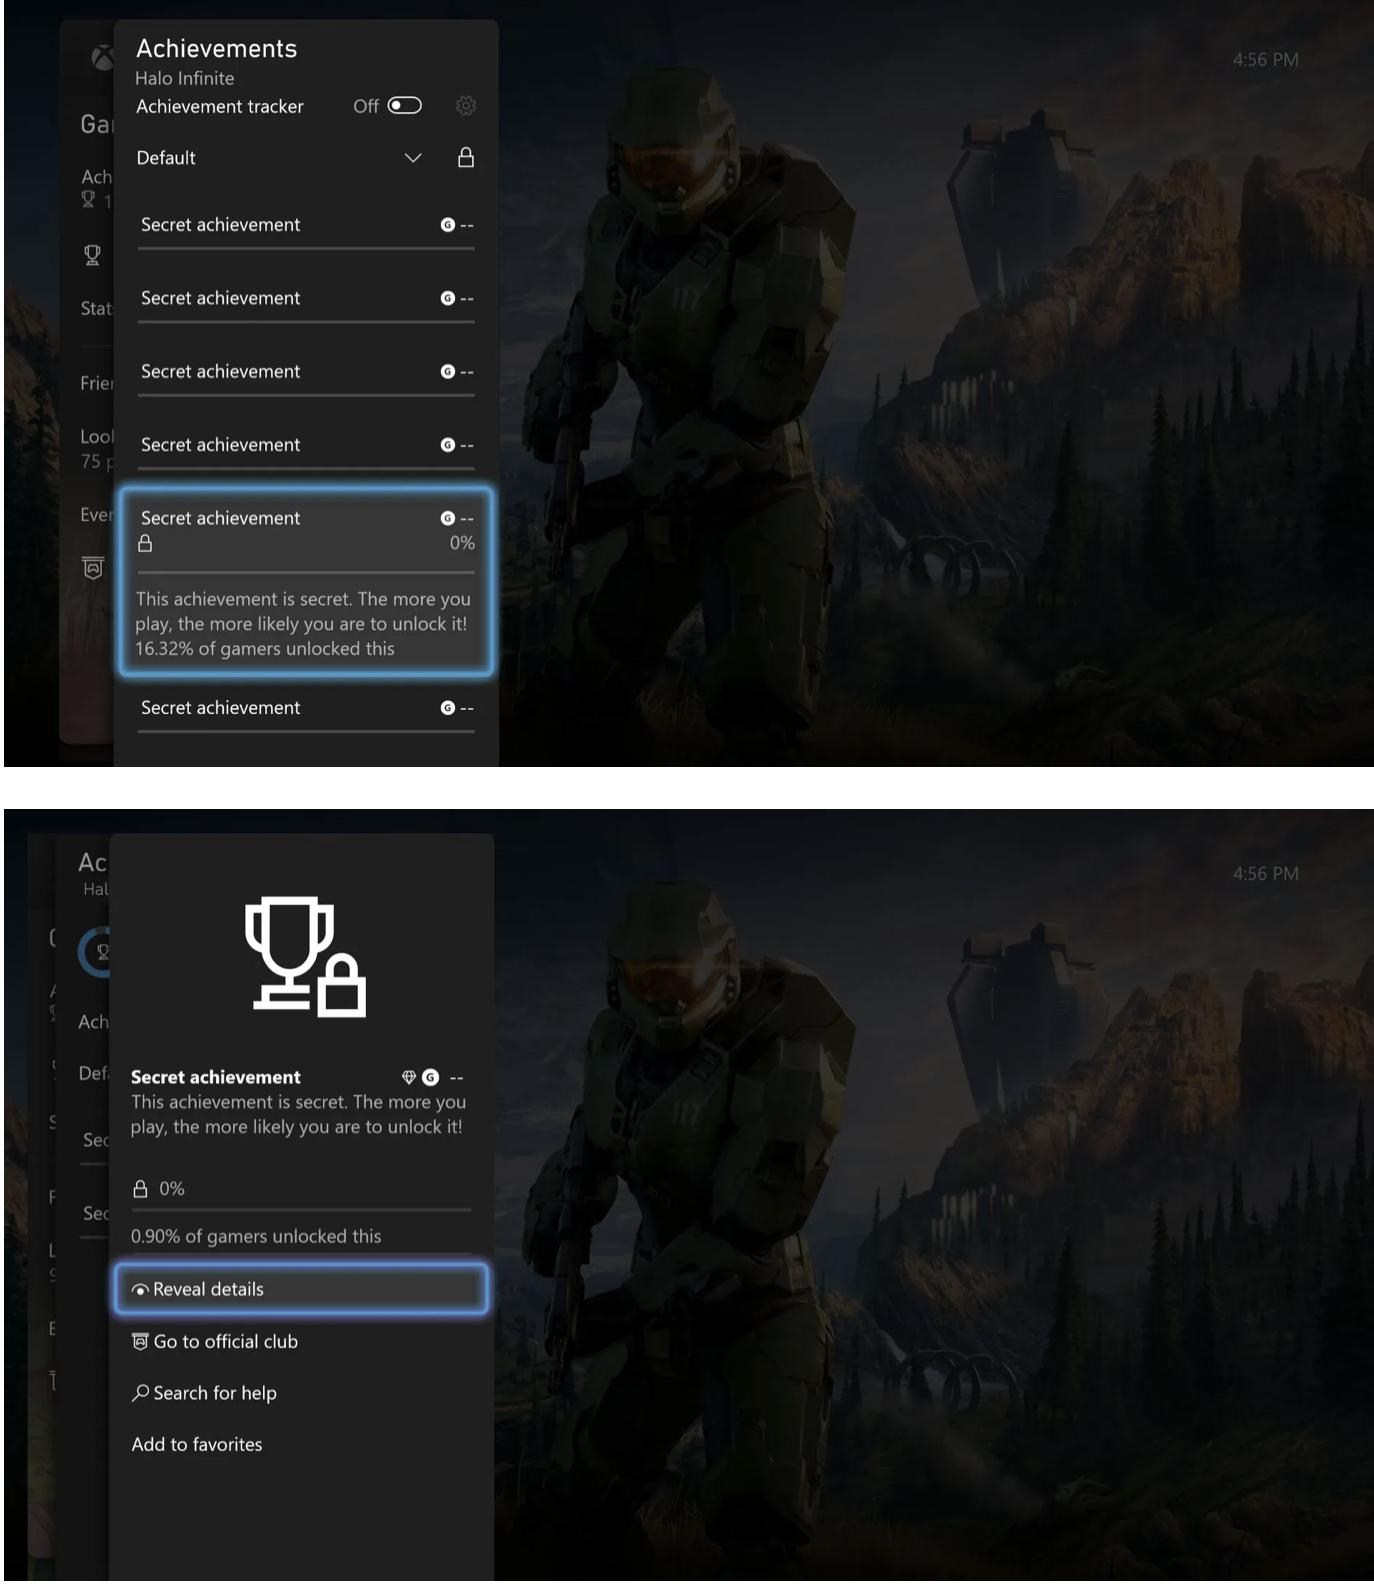
Task: Choose Go to official club
Action: [x=225, y=1341]
